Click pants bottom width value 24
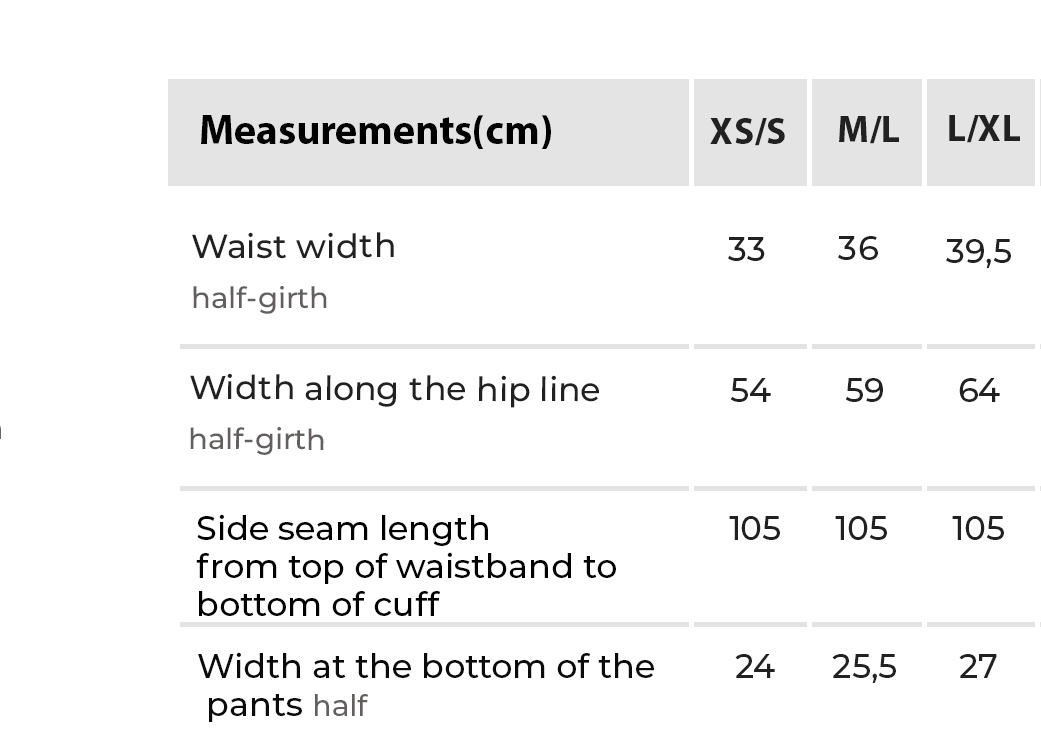 [754, 667]
